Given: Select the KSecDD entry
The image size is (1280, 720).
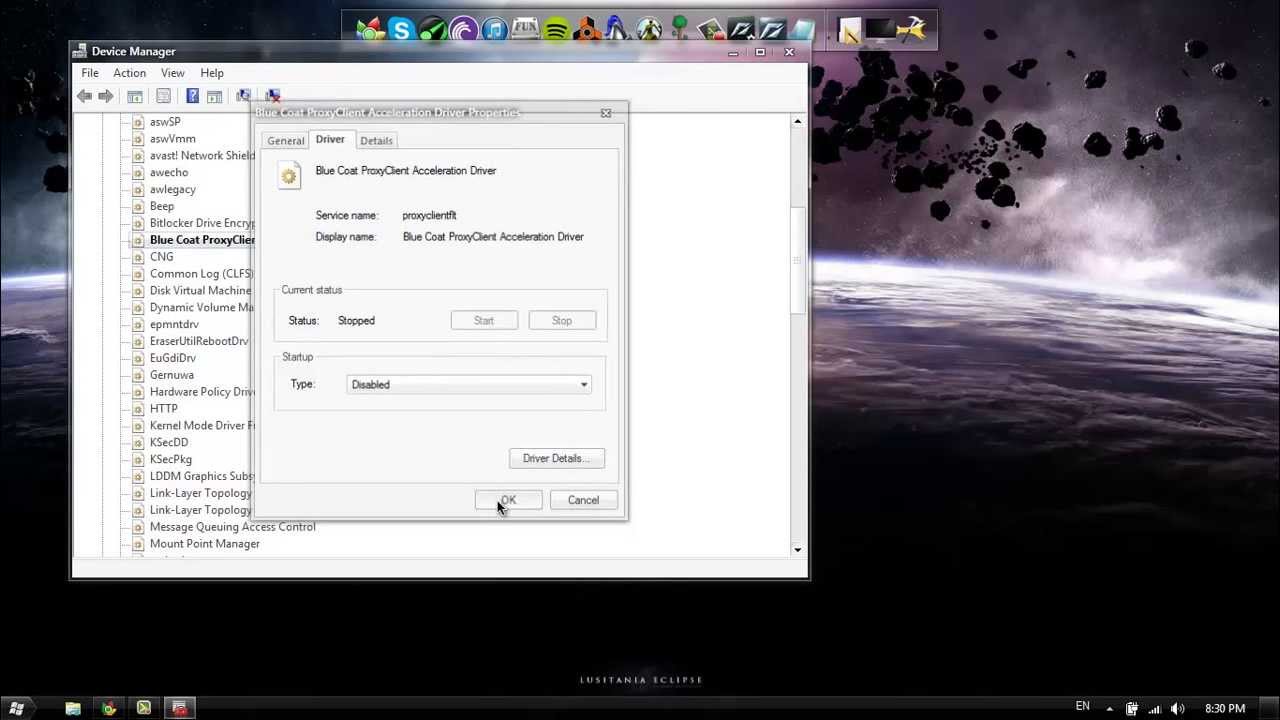Looking at the screenshot, I should coord(169,443).
